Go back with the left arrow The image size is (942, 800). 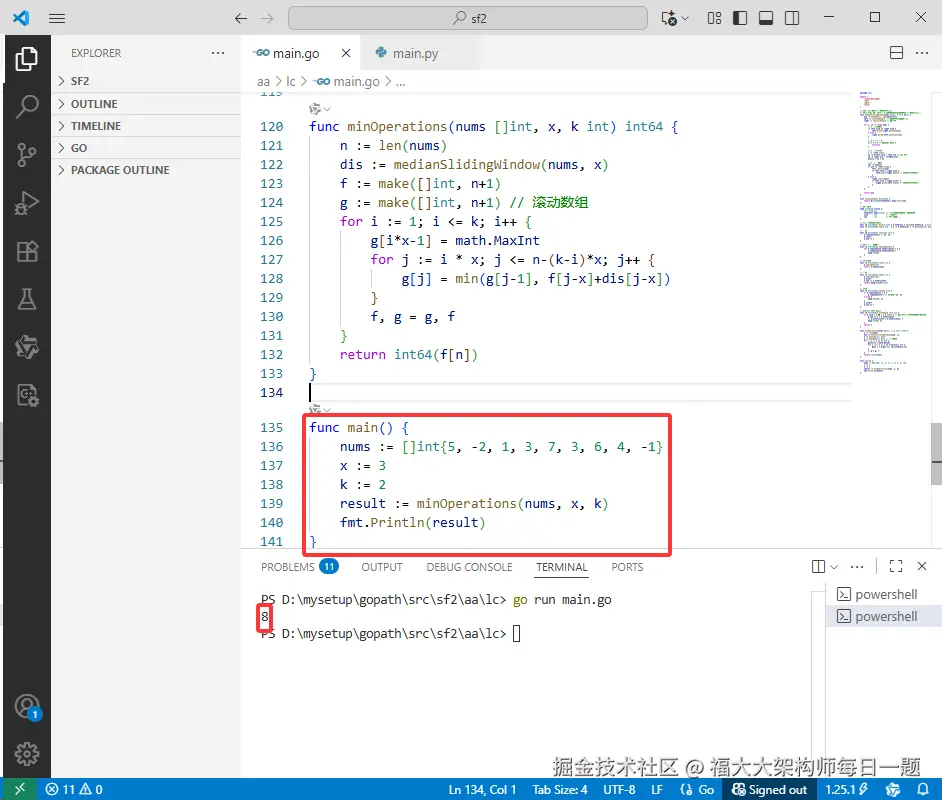241,18
